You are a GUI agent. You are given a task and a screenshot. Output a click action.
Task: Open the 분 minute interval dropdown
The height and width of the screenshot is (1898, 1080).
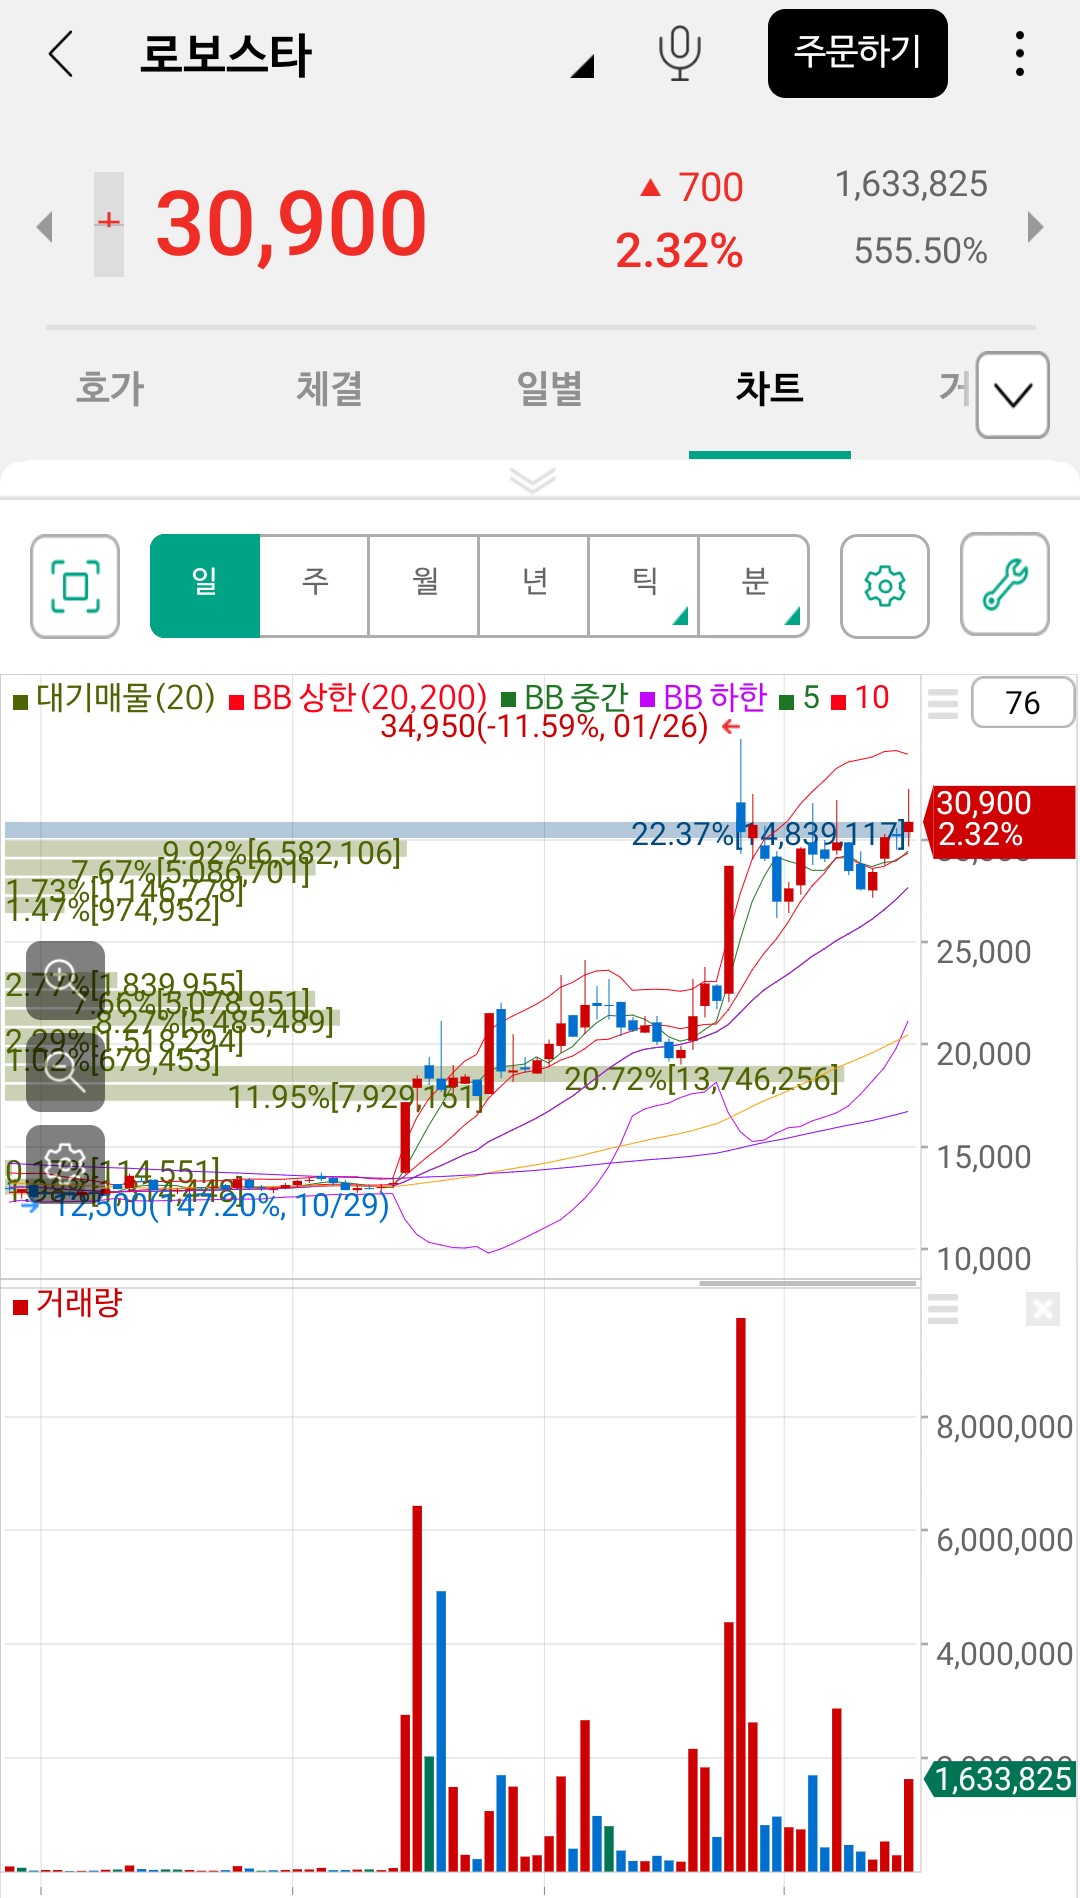point(754,586)
